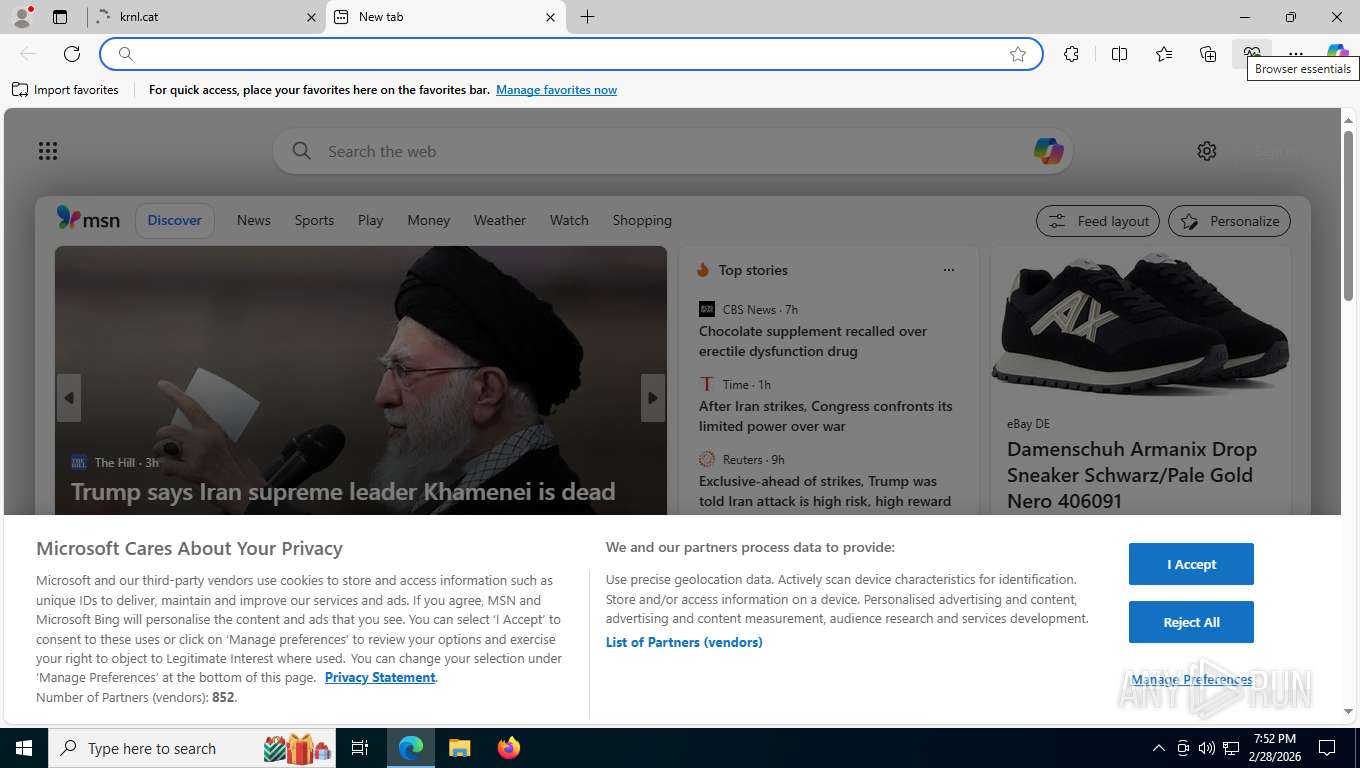The width and height of the screenshot is (1360, 768).
Task: Open the app launcher grid icon
Action: pos(48,151)
